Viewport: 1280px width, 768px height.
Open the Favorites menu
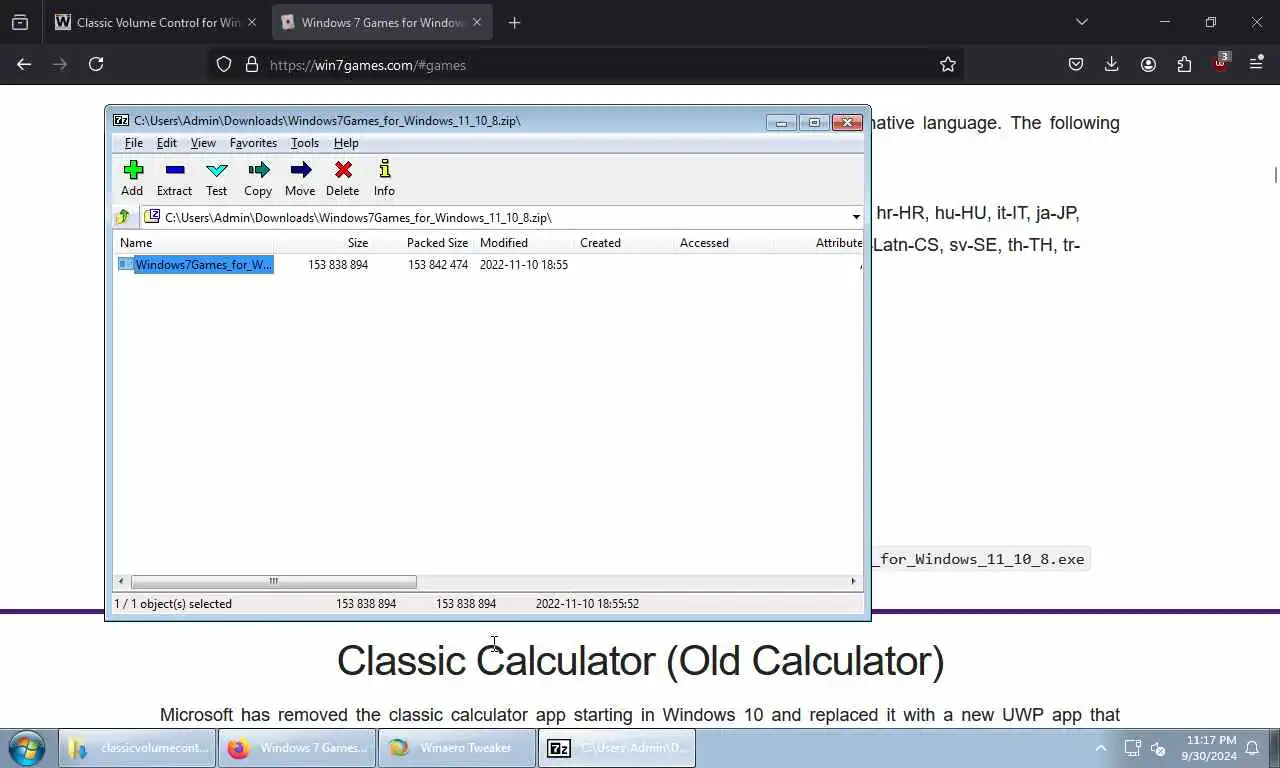coord(253,143)
